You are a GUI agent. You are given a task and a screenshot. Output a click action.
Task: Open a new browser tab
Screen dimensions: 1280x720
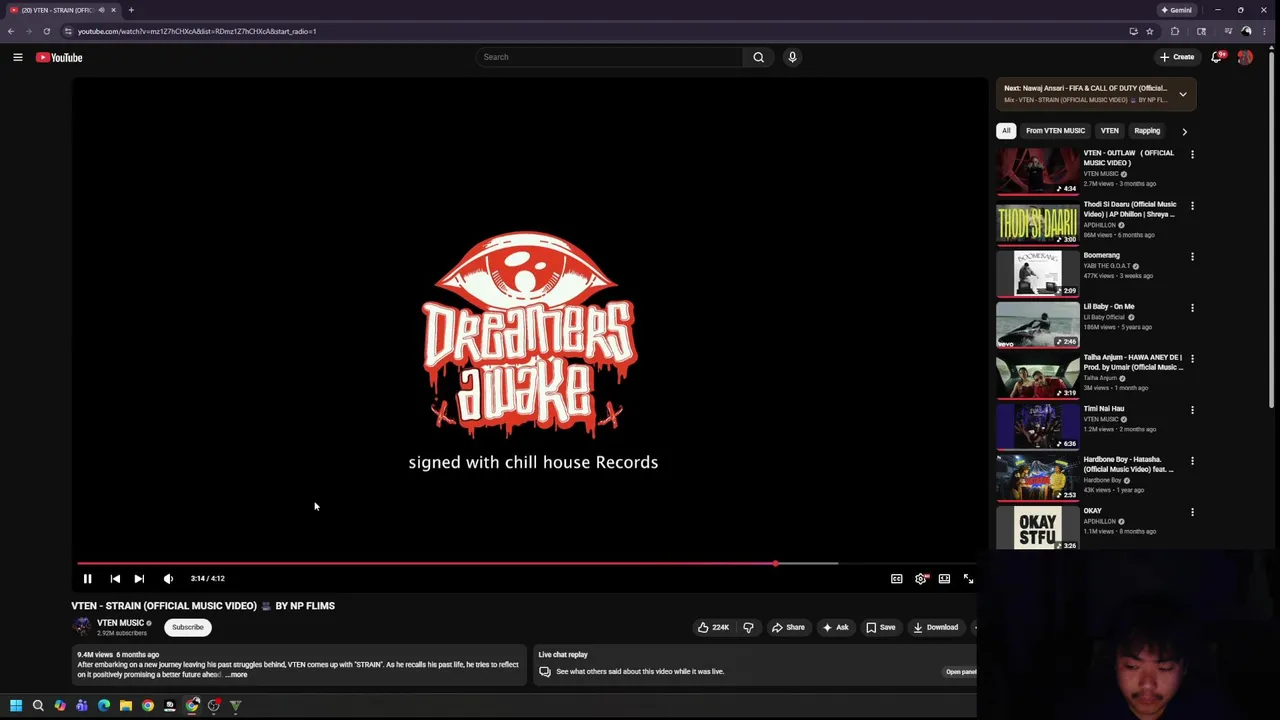131,10
